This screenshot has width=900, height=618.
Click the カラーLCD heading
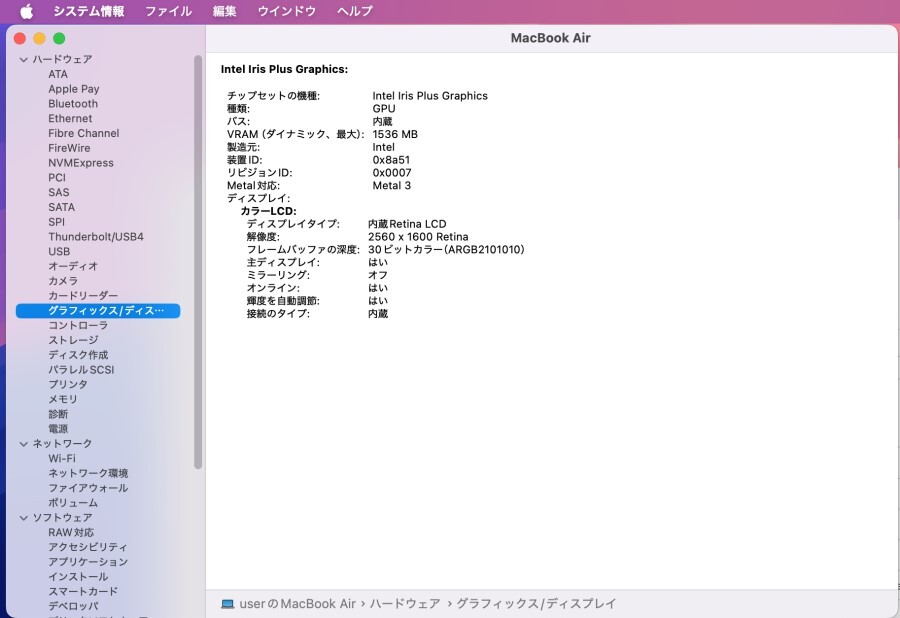tap(268, 211)
